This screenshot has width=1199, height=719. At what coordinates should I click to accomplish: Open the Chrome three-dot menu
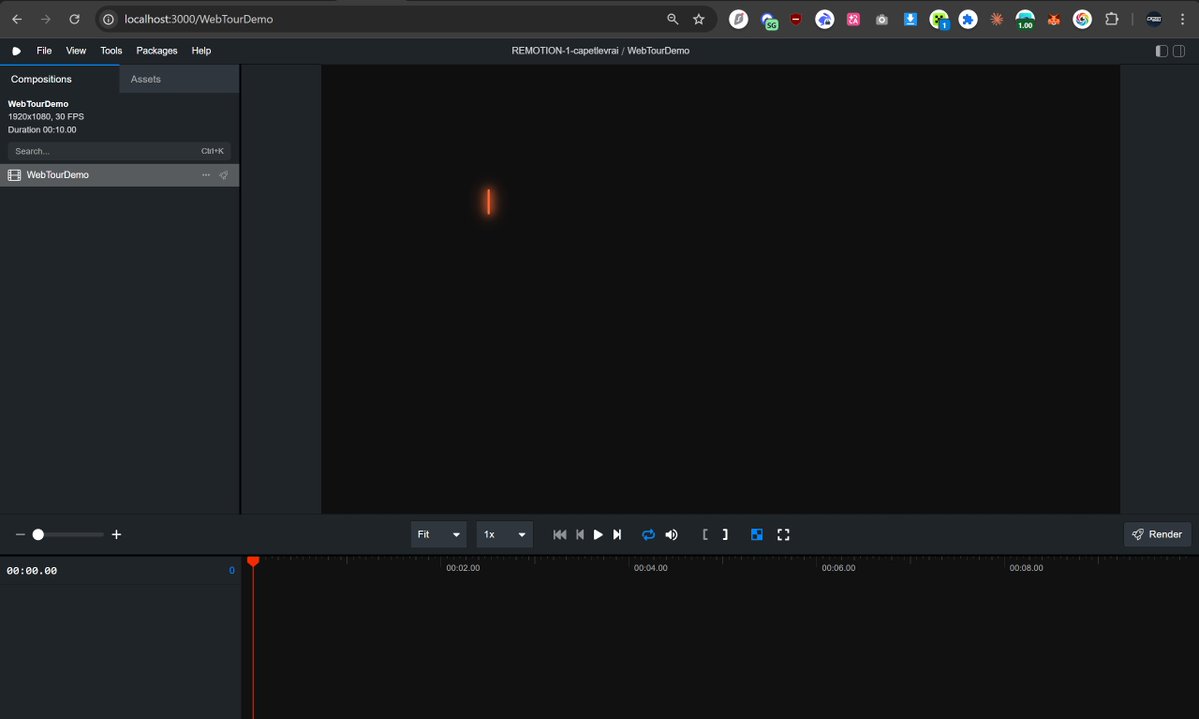tap(1182, 19)
